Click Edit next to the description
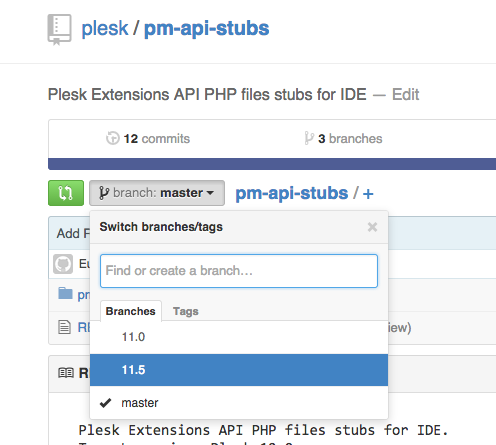 point(405,95)
